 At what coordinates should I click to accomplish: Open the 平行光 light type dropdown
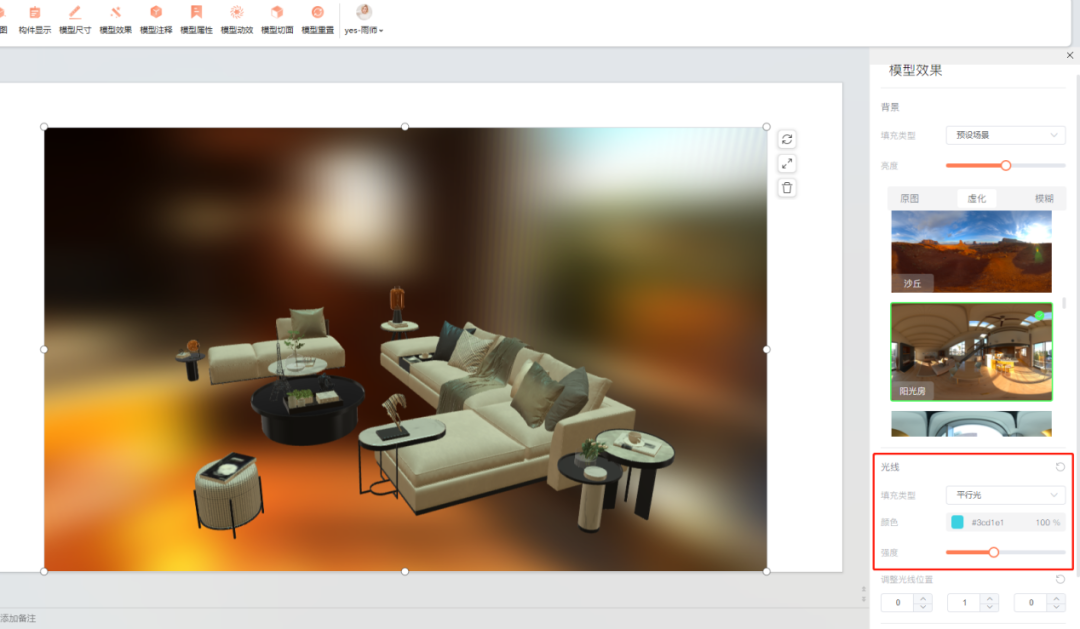point(1004,494)
